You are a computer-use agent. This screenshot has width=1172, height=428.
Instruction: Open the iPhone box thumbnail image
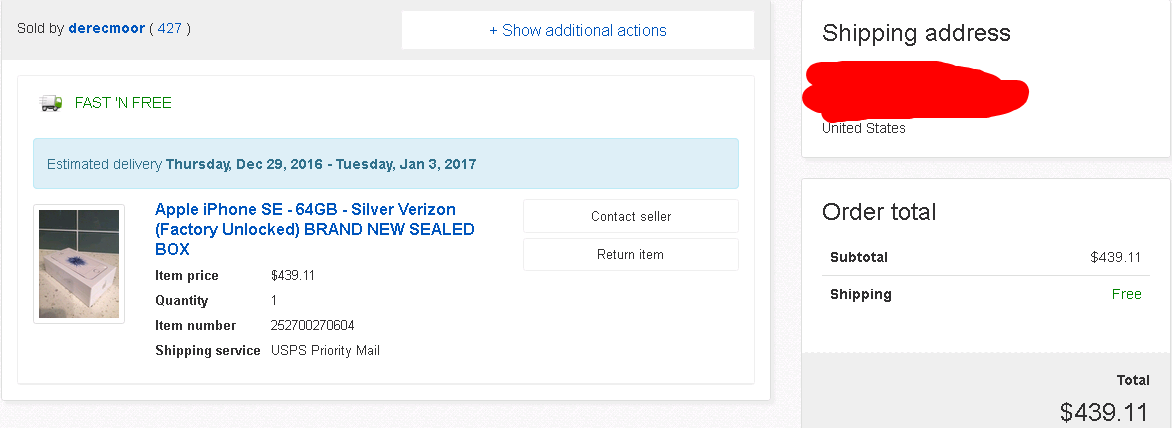pos(79,264)
